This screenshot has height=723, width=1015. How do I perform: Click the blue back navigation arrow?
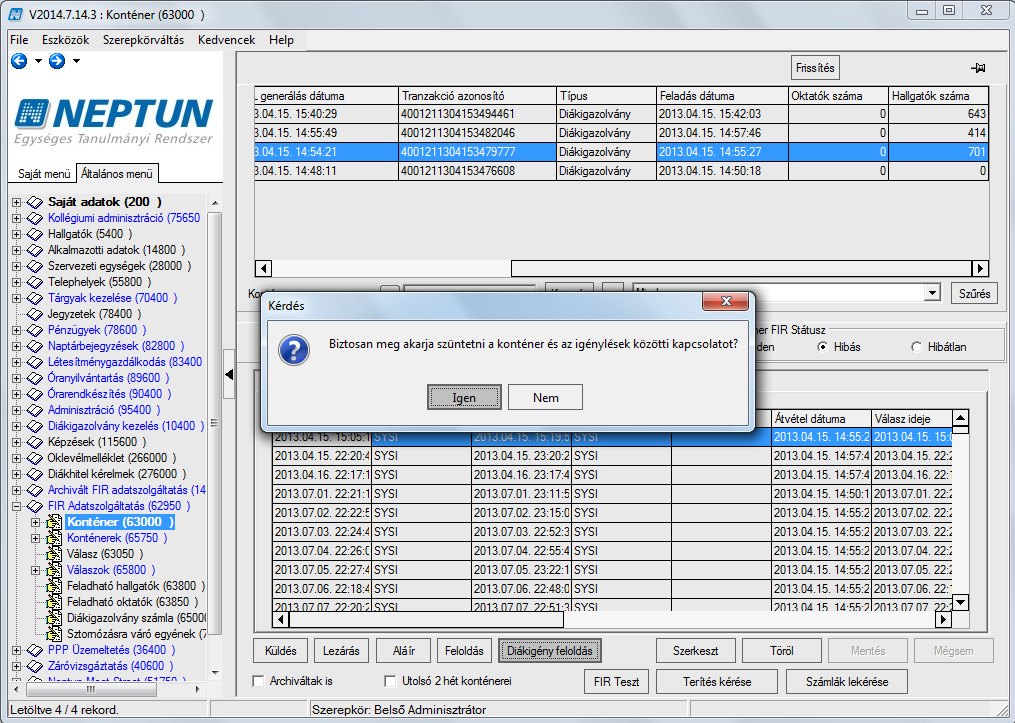(x=19, y=61)
